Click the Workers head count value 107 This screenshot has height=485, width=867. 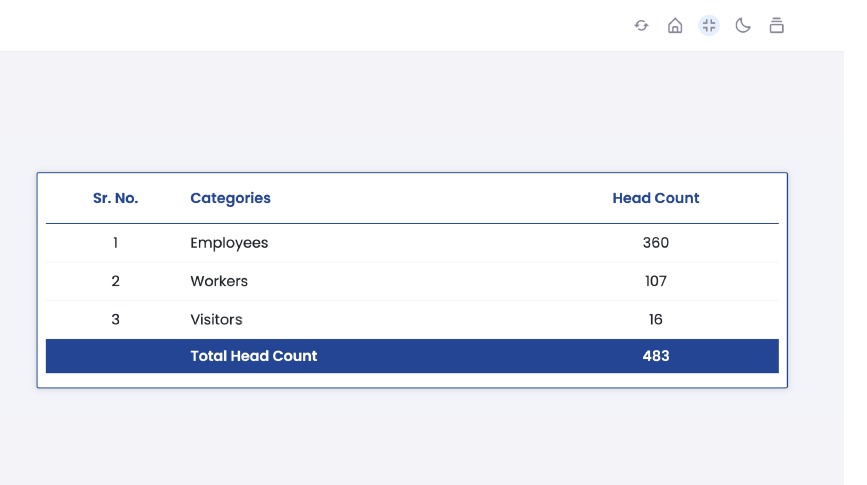656,281
